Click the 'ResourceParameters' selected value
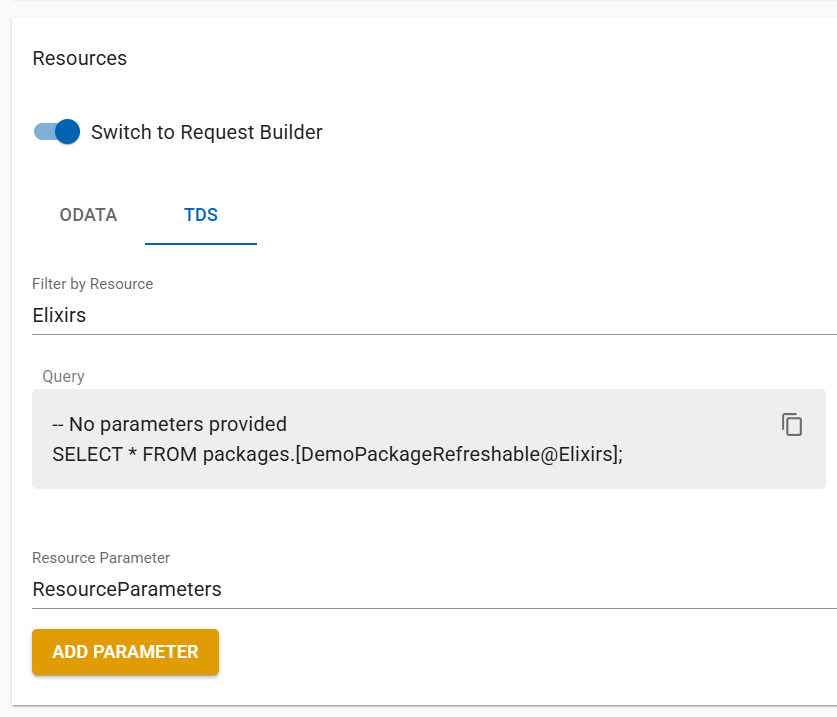This screenshot has height=717, width=837. pos(127,589)
